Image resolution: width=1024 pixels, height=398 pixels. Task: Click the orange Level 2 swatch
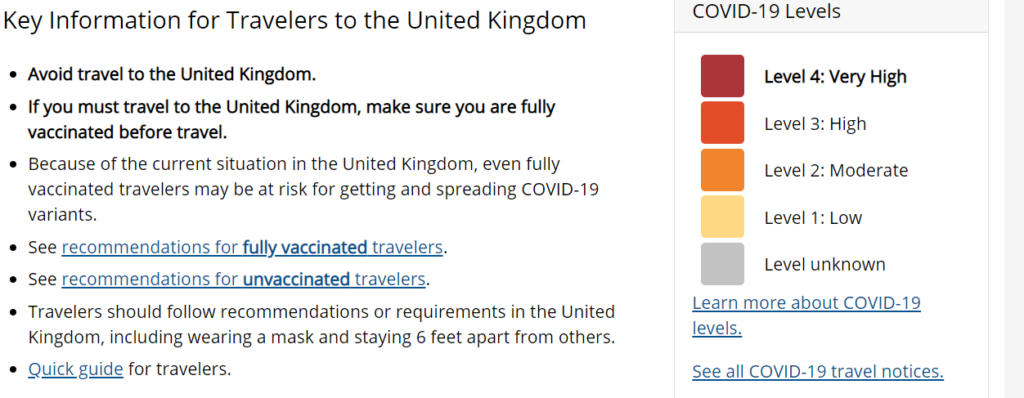click(722, 170)
